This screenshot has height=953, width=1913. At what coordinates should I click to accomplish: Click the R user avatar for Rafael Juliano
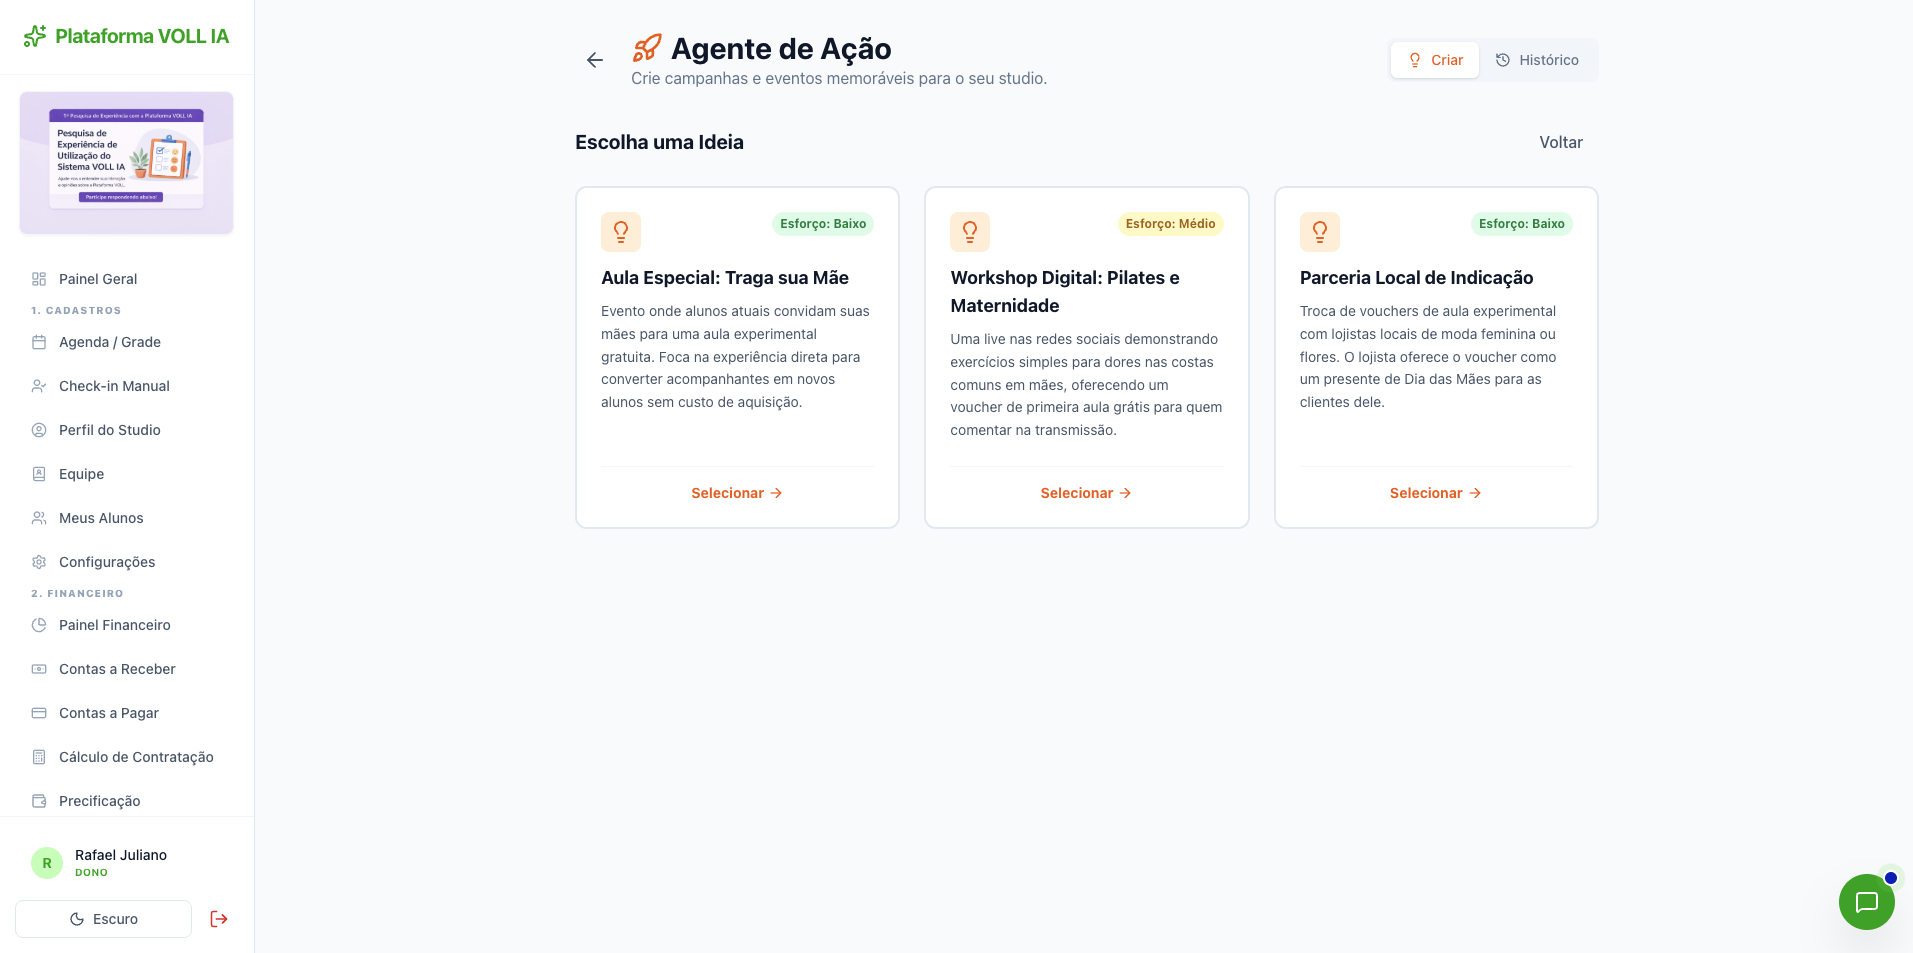(47, 863)
